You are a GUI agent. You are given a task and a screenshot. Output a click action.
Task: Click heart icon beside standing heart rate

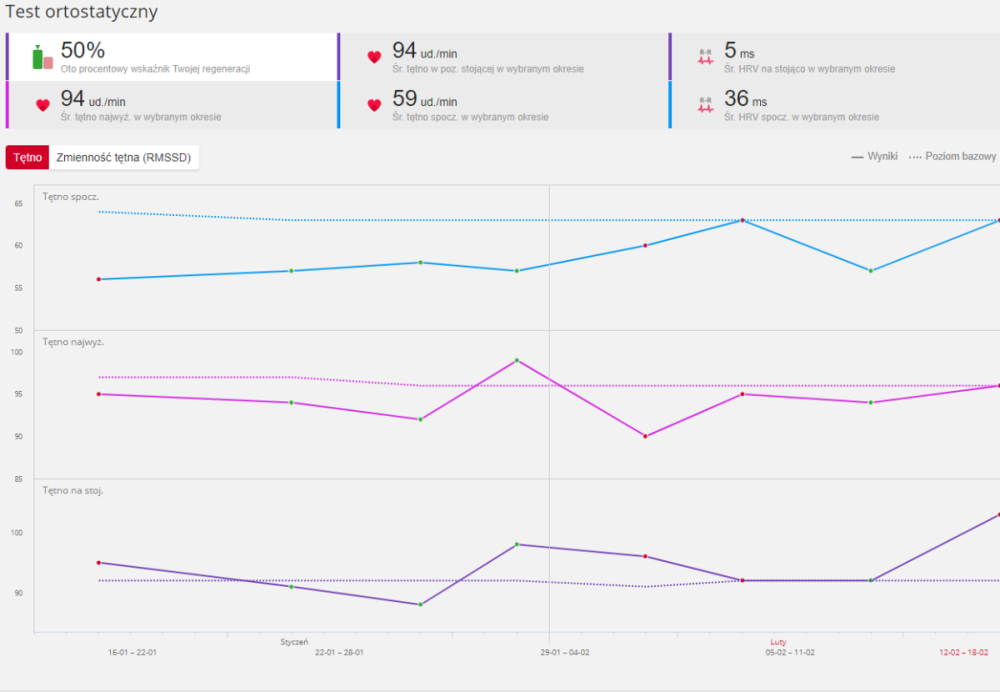point(374,57)
